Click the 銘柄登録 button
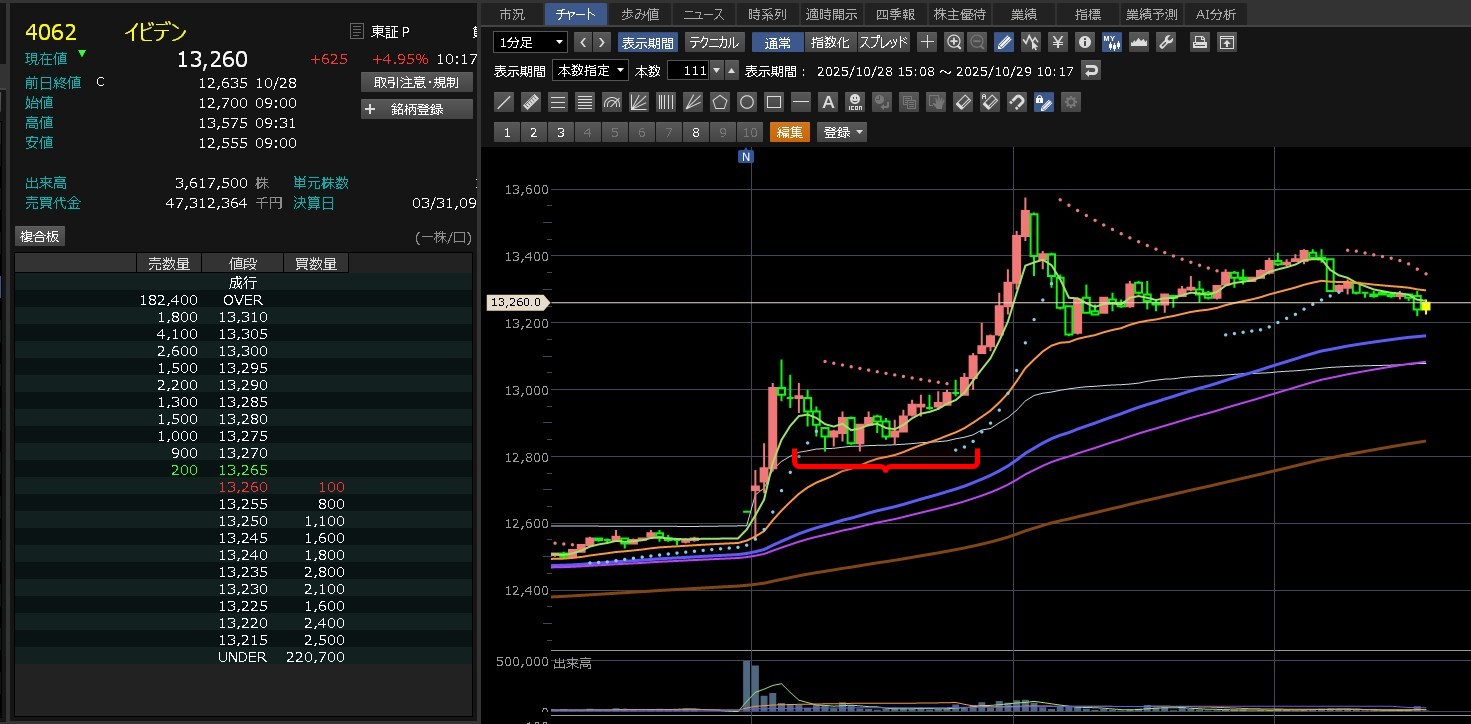Image resolution: width=1471 pixels, height=724 pixels. point(417,109)
